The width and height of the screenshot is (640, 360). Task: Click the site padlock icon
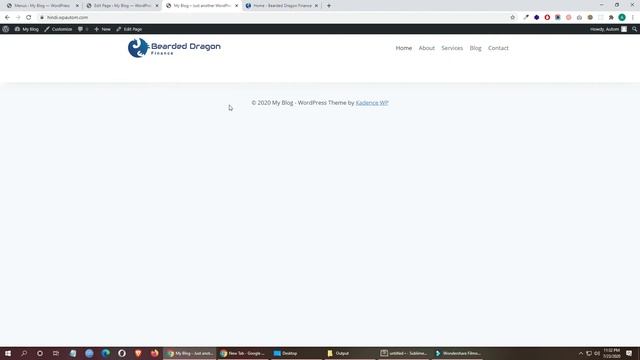(x=42, y=18)
